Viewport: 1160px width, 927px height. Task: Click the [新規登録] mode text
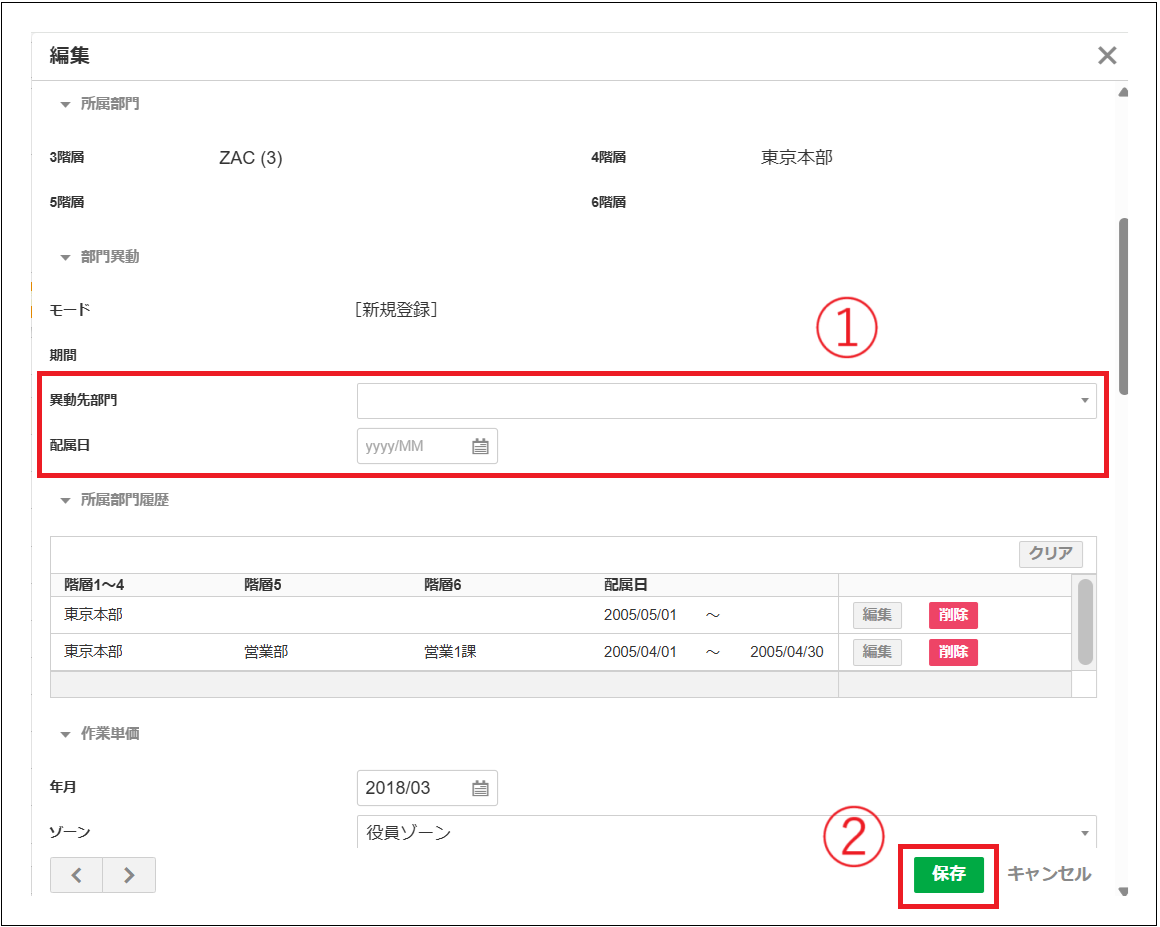397,309
